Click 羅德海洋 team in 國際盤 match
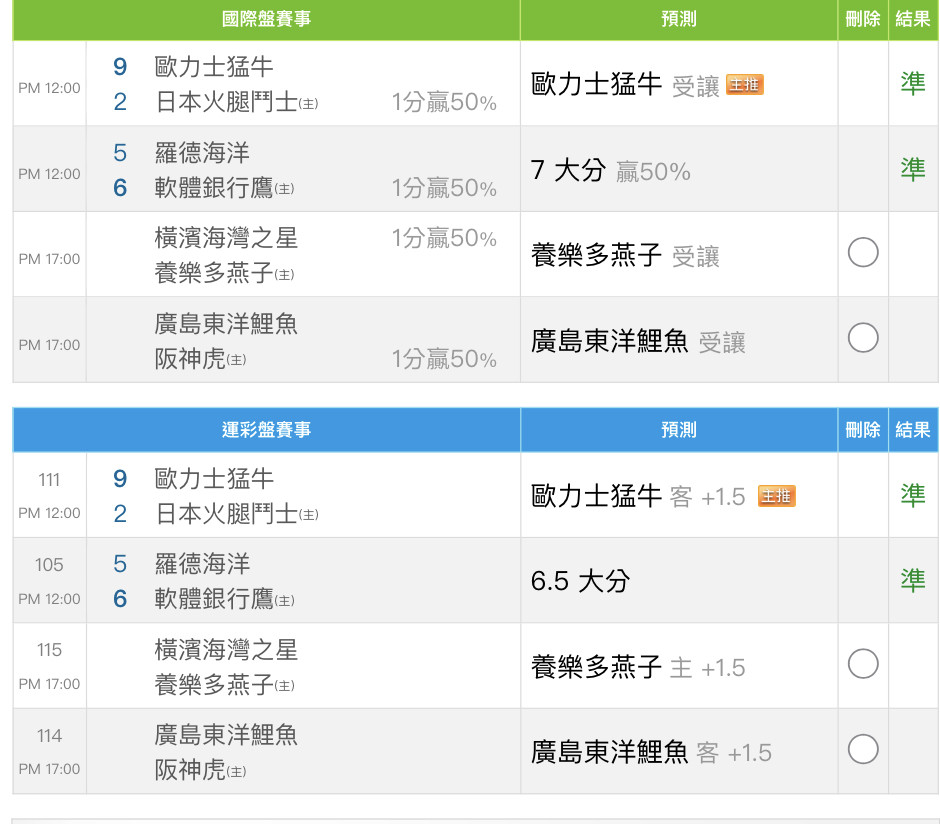Viewport: 940px width, 824px height. [202, 153]
